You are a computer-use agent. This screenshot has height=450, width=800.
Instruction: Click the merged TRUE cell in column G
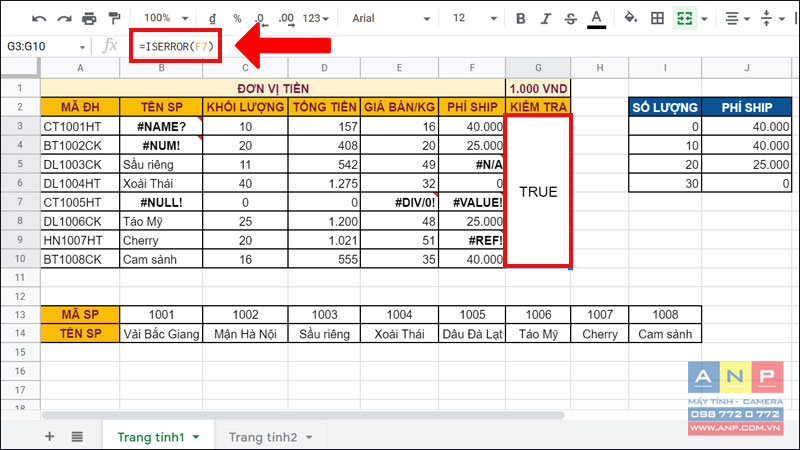(x=538, y=191)
